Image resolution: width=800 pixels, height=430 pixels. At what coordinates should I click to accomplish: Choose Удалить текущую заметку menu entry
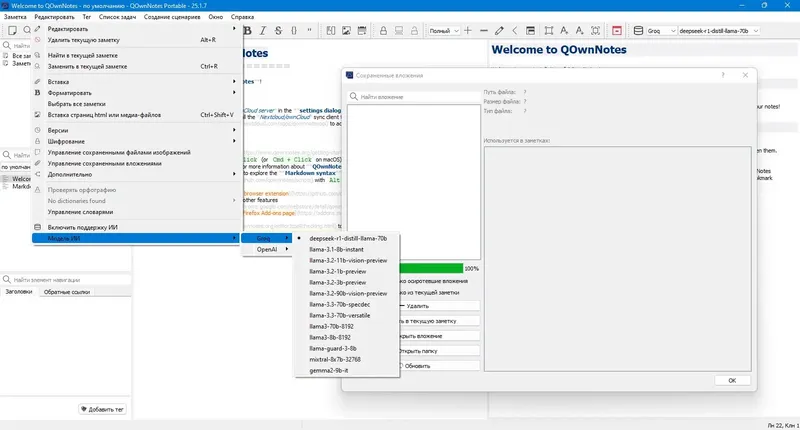pos(136,40)
